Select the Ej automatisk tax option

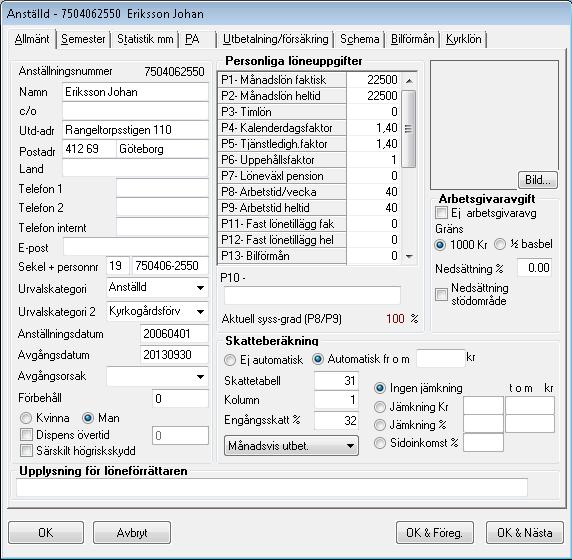pos(230,360)
